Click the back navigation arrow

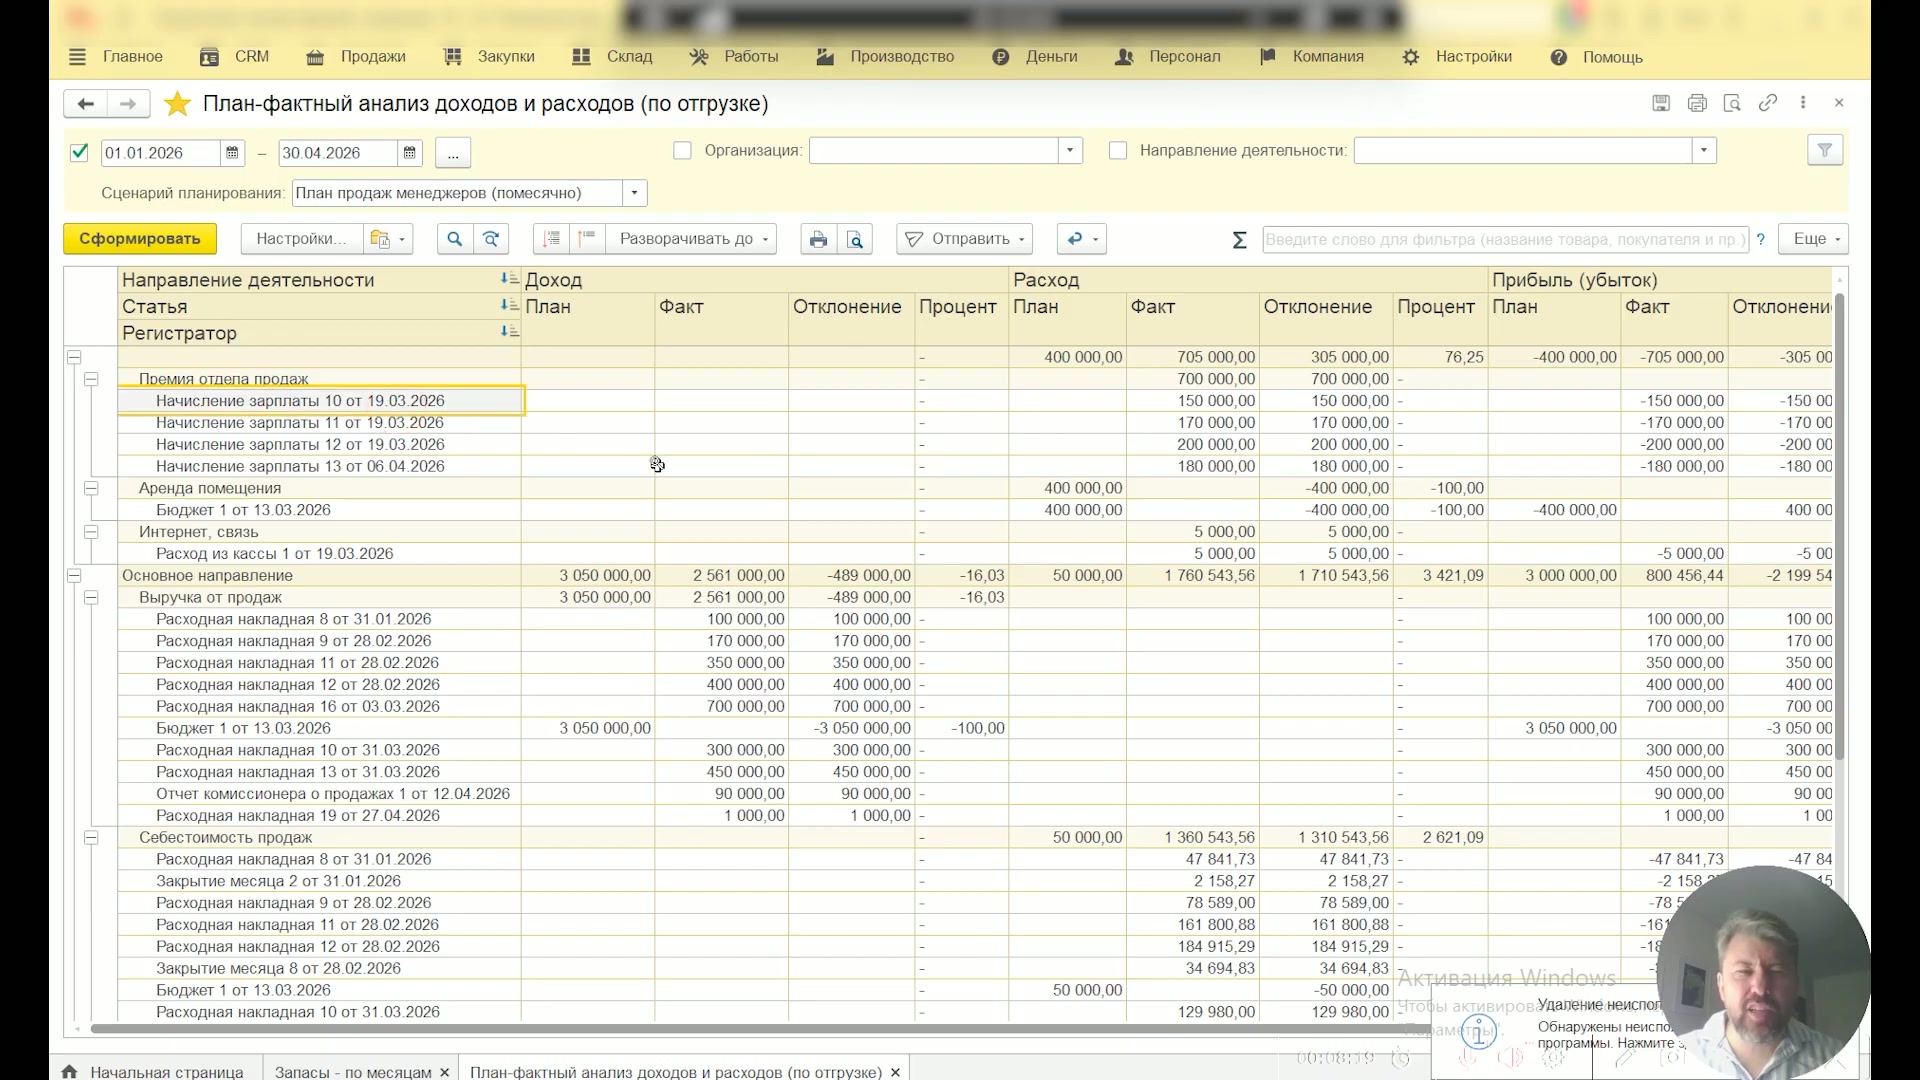(x=86, y=104)
